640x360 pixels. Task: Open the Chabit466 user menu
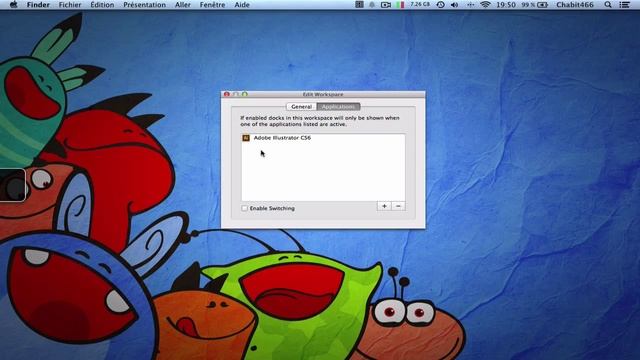pos(575,5)
